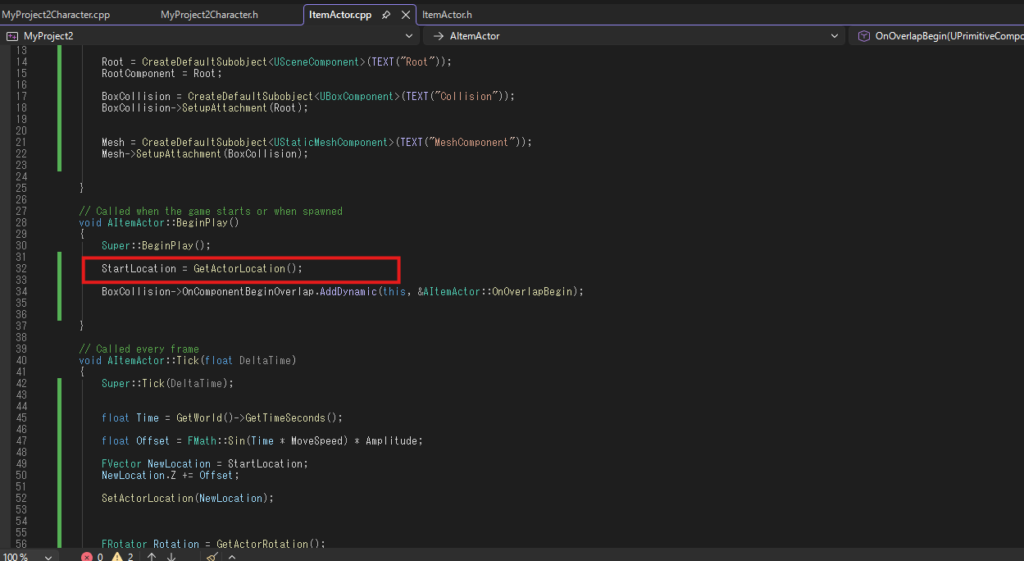Viewport: 1024px width, 561px height.
Task: Click line number 40 in the margin
Action: 21,360
